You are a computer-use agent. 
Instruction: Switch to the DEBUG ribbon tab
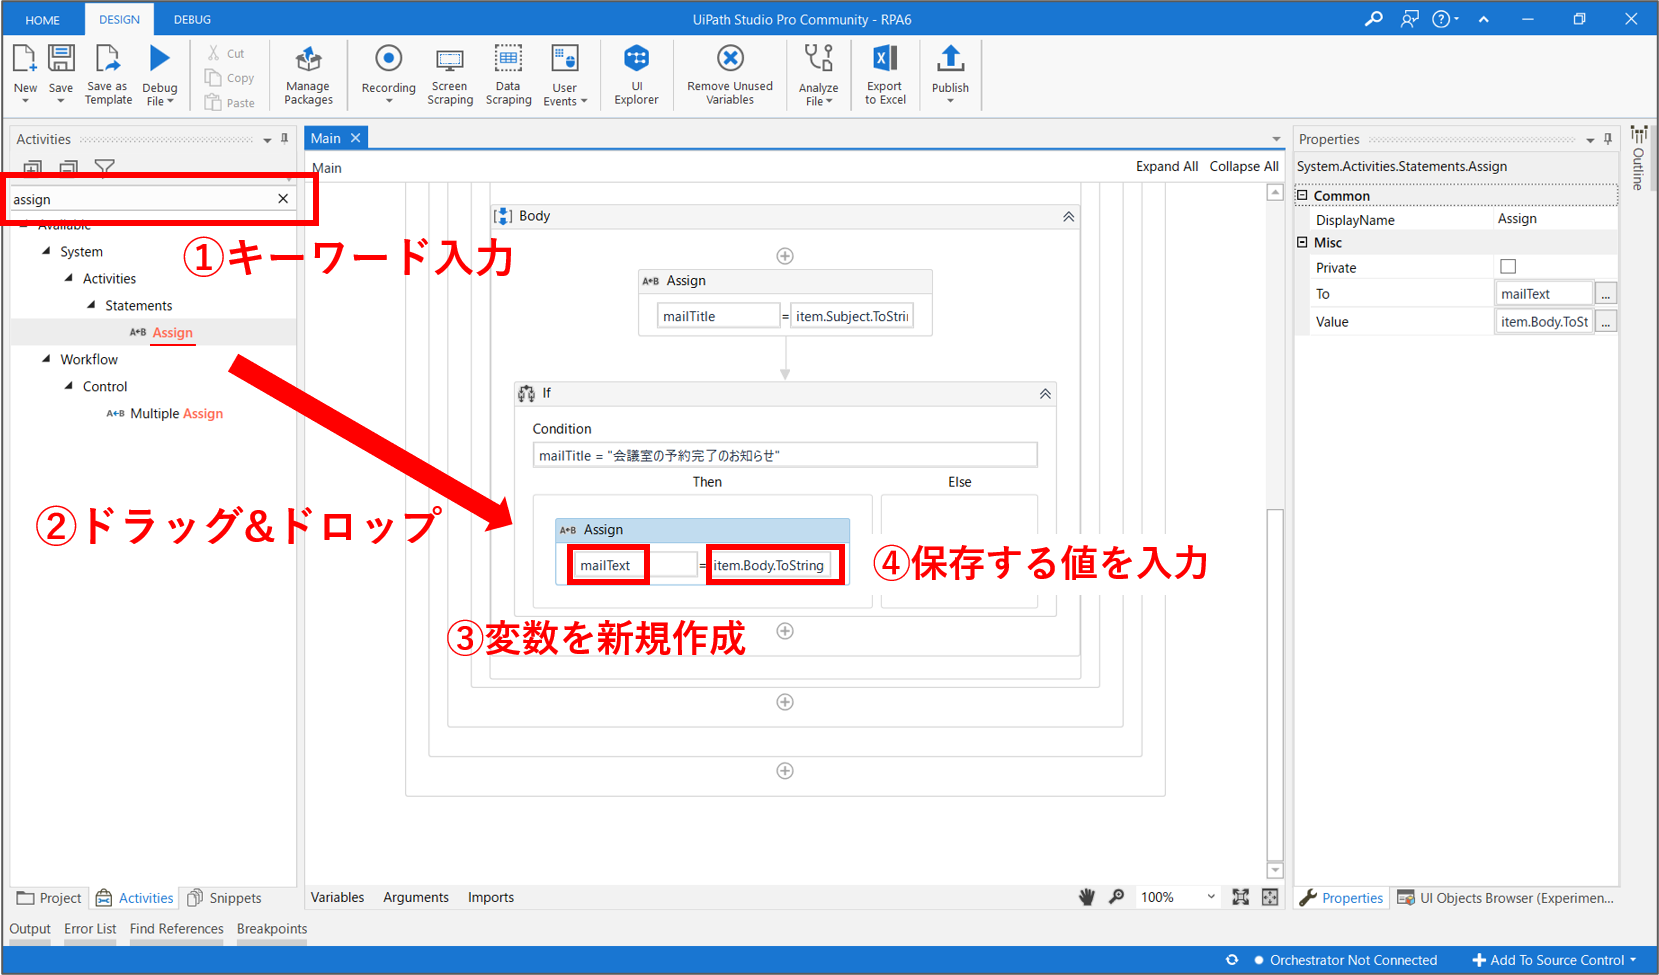[x=192, y=19]
